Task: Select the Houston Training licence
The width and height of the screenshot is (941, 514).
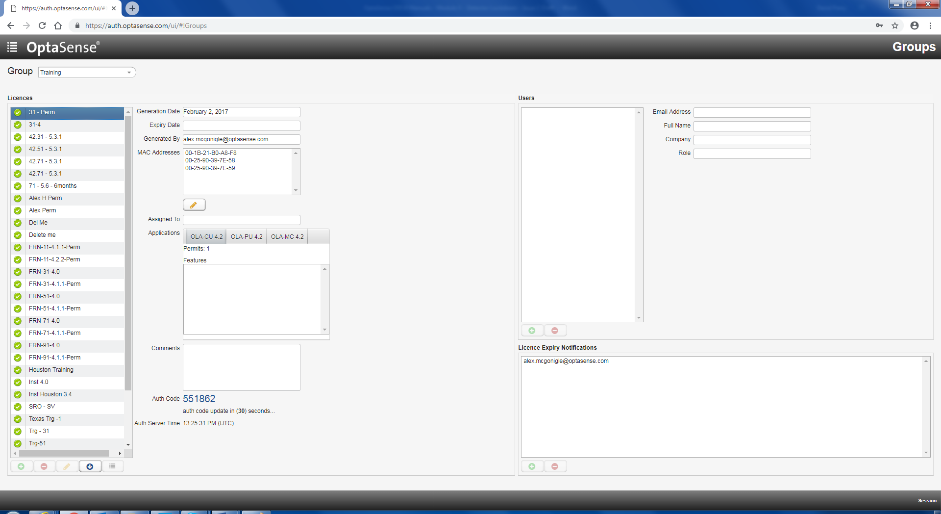Action: tap(51, 369)
